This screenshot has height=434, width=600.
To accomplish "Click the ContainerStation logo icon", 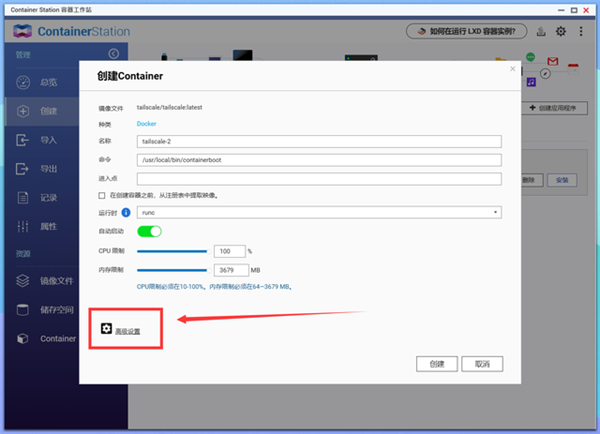I will tap(22, 31).
